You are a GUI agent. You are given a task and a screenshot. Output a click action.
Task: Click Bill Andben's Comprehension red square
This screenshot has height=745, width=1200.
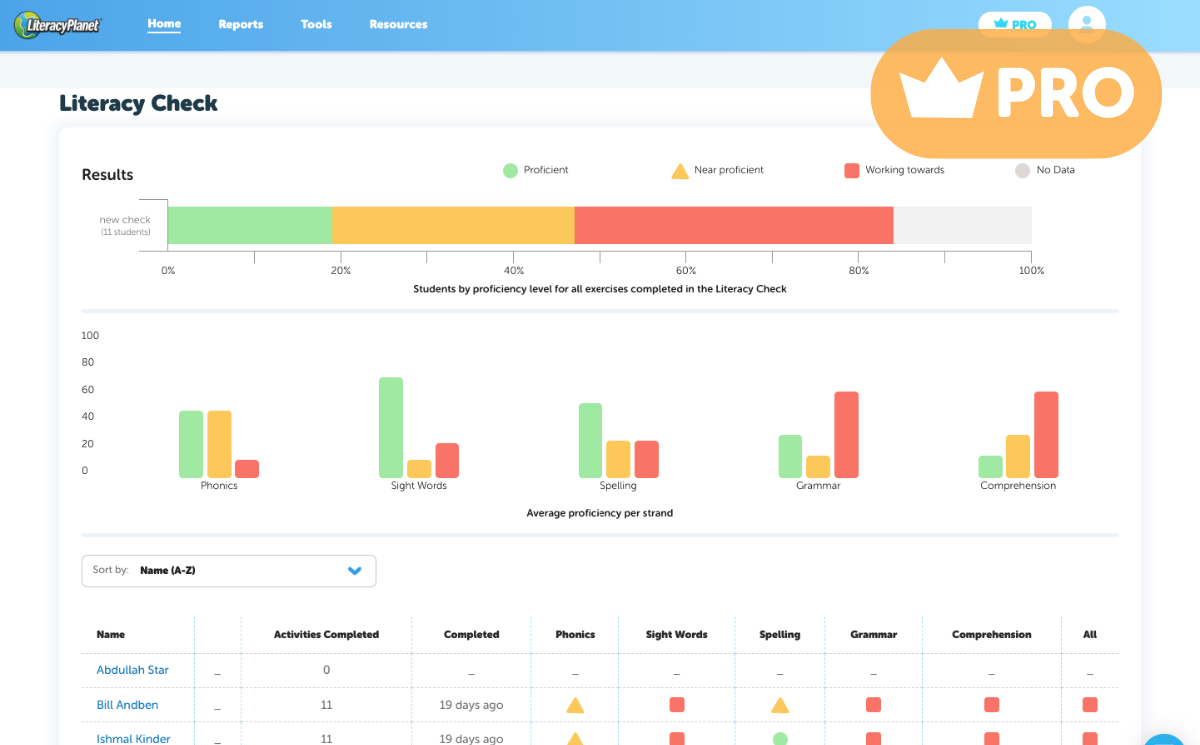click(x=991, y=705)
